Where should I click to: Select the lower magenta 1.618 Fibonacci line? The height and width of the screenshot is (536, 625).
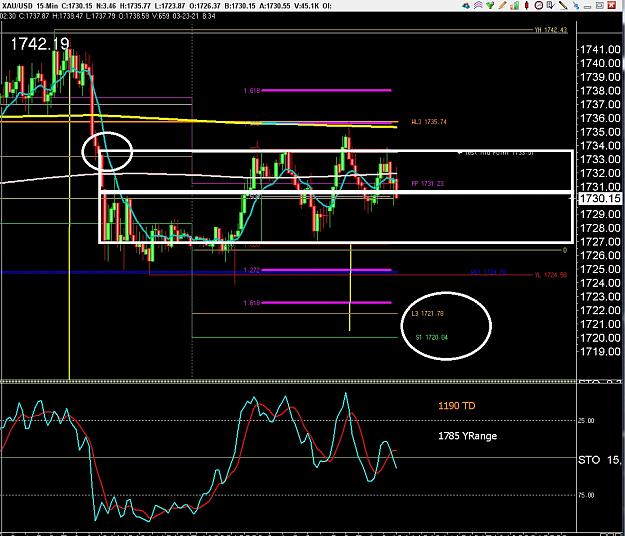pos(326,302)
